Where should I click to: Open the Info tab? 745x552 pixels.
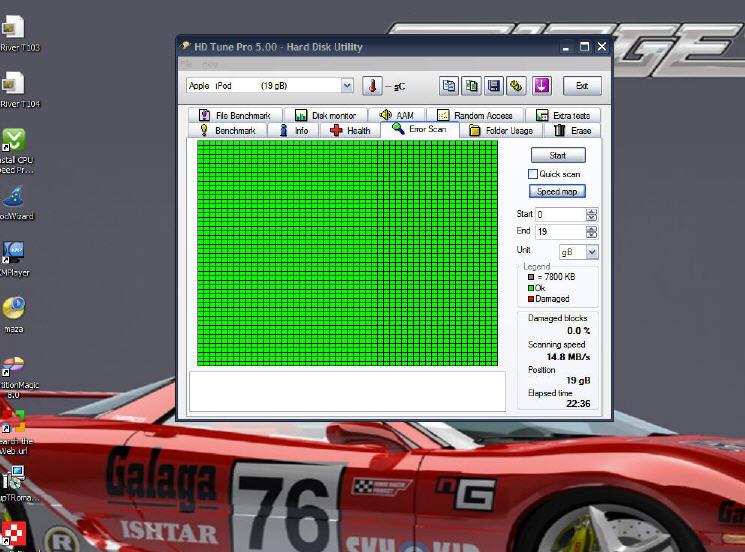(x=294, y=131)
